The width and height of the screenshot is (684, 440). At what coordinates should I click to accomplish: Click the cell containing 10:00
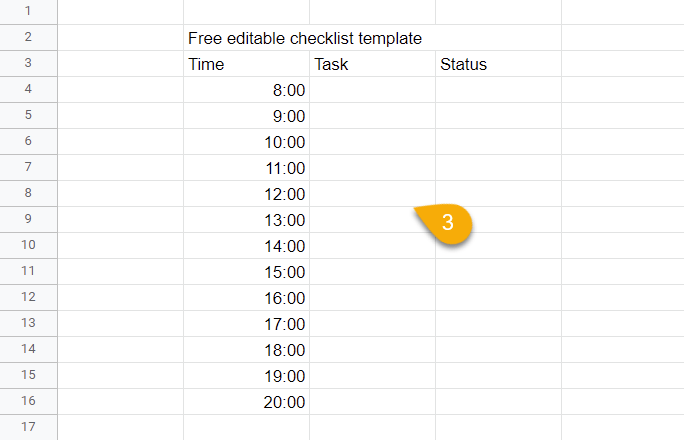tap(246, 142)
